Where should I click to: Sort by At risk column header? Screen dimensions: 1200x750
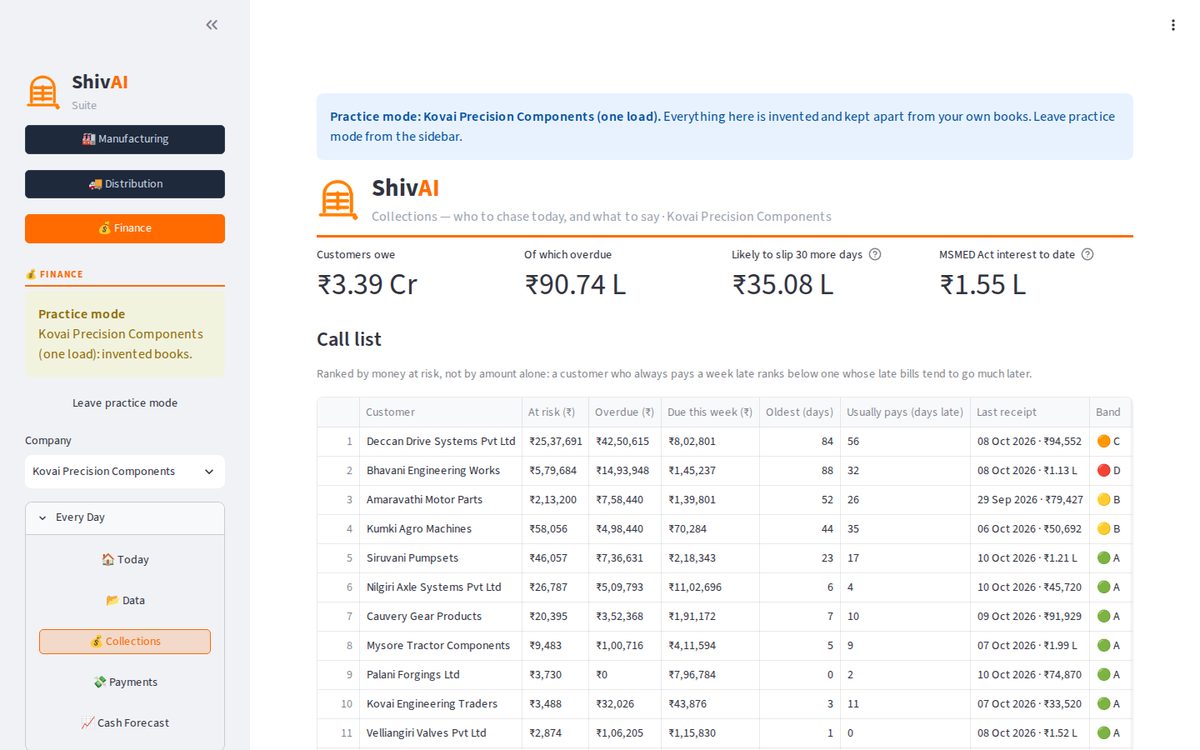point(555,412)
